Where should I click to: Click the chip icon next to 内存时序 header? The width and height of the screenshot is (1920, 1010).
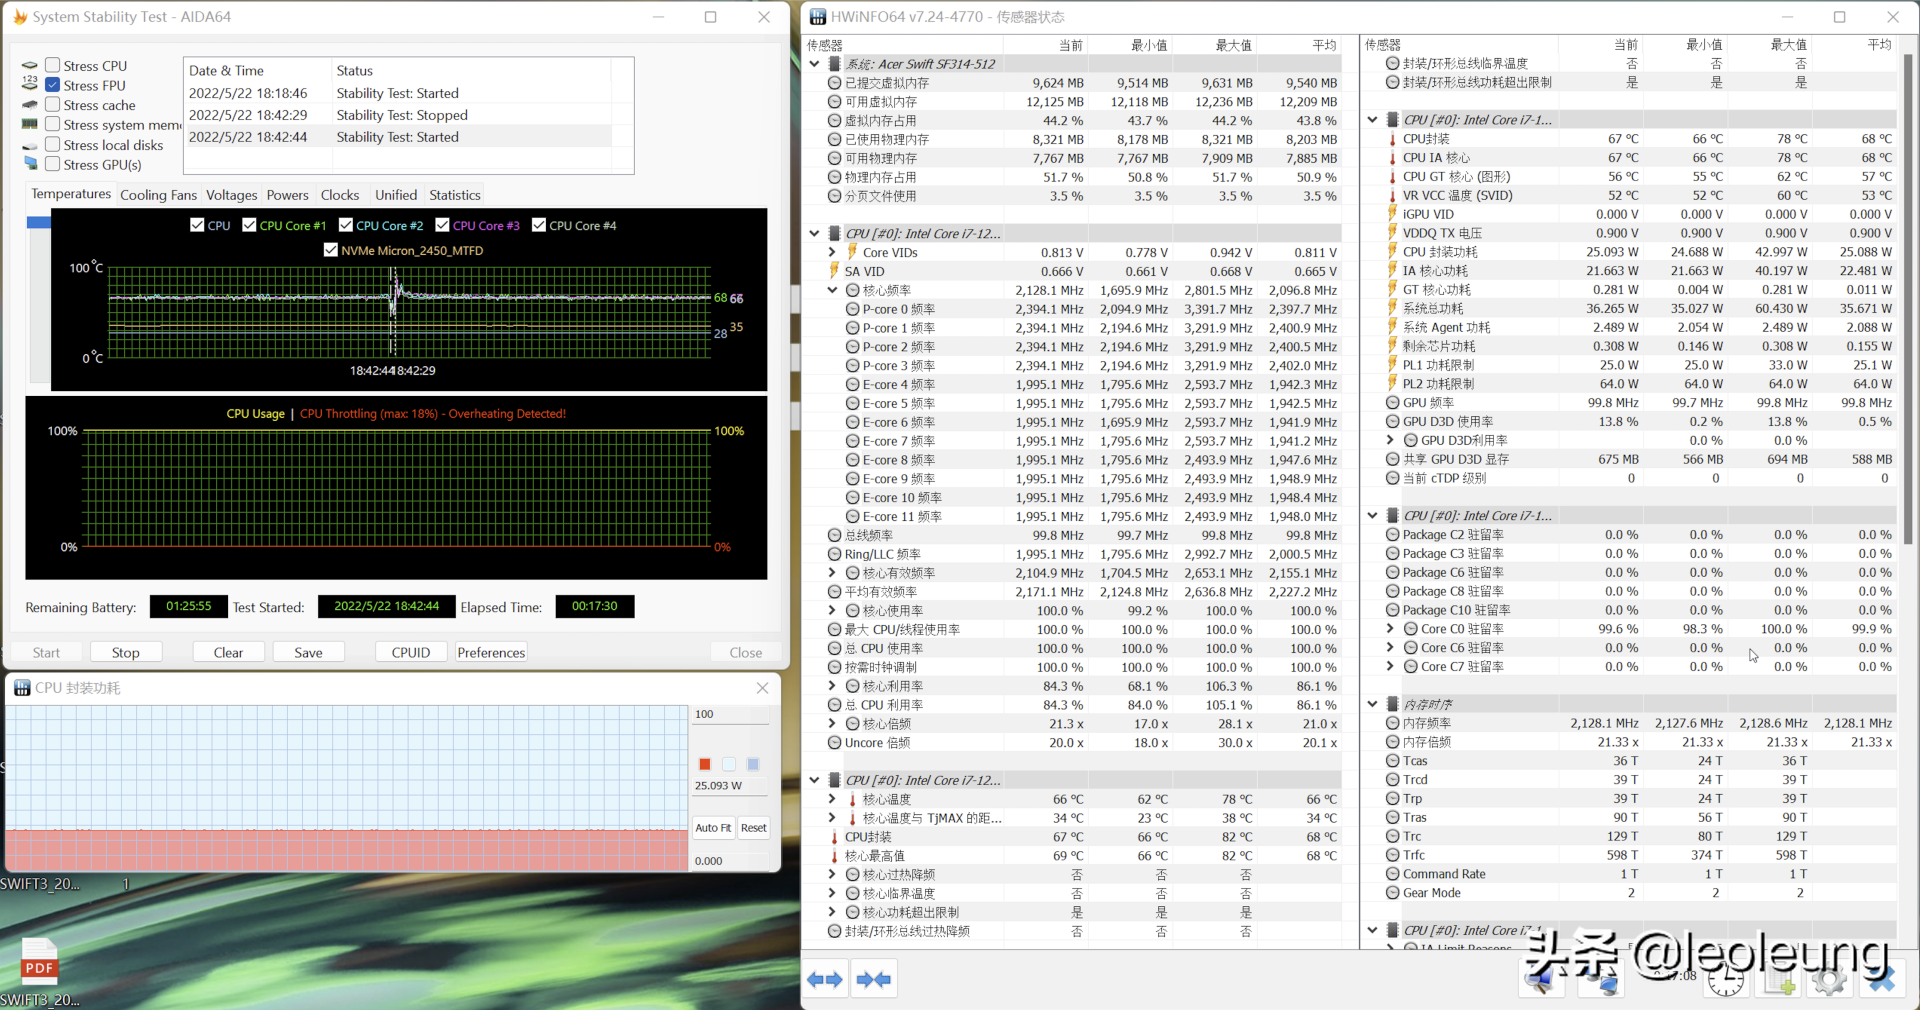tap(1392, 704)
